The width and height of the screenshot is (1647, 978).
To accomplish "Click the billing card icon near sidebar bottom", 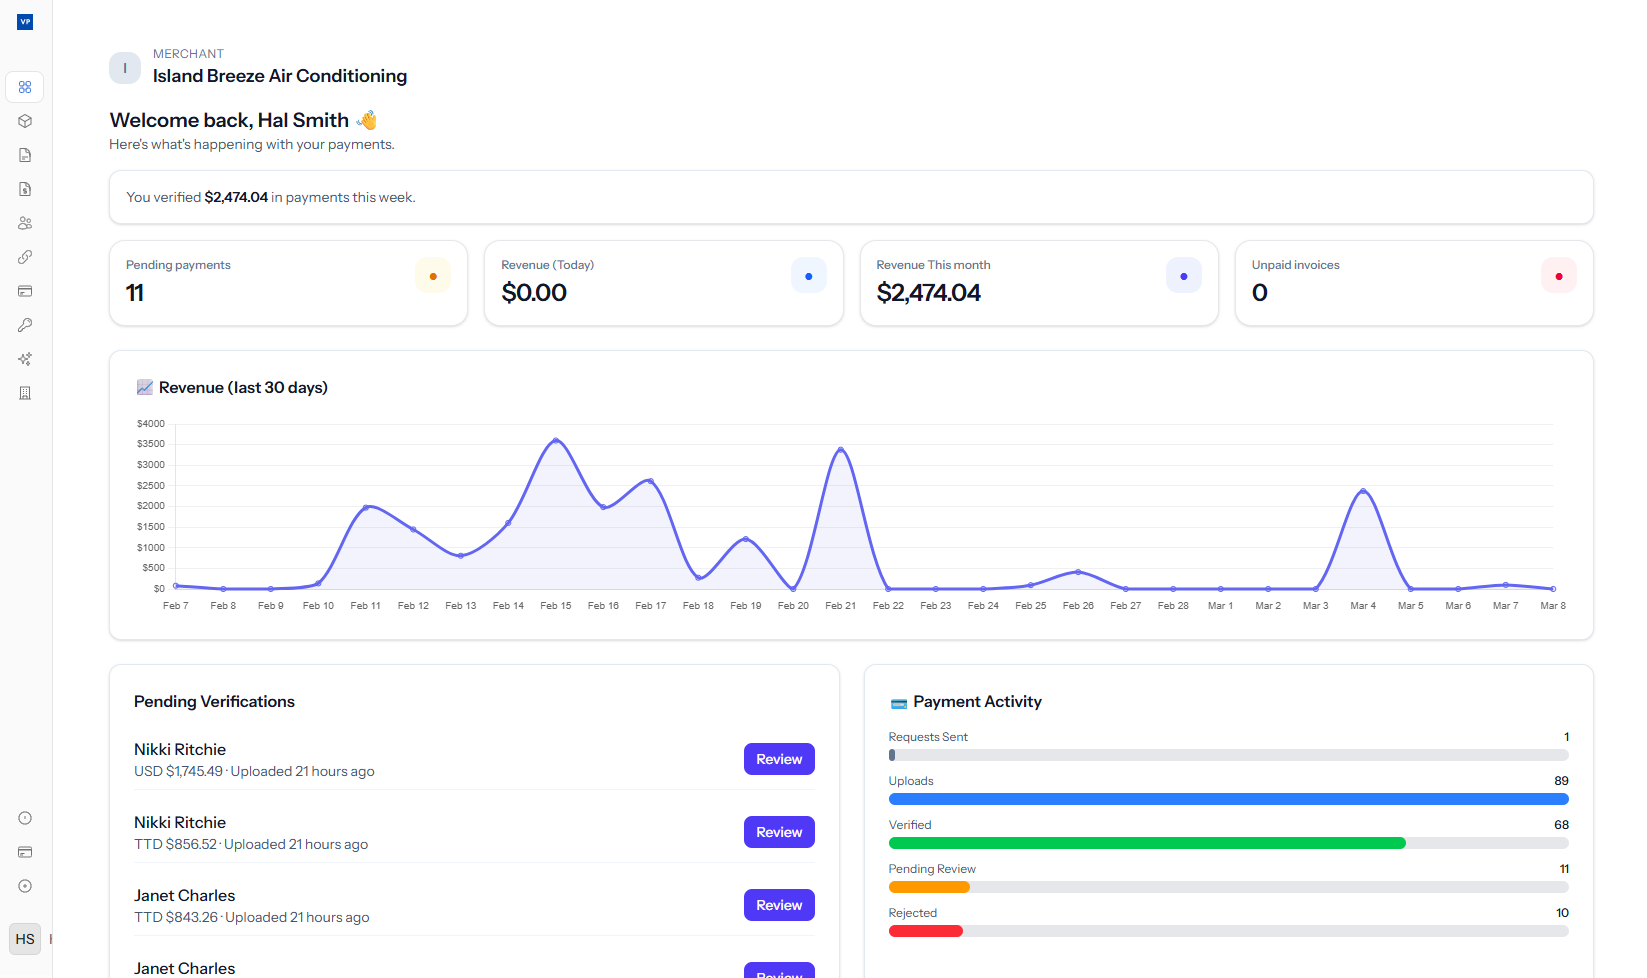I will pos(25,852).
